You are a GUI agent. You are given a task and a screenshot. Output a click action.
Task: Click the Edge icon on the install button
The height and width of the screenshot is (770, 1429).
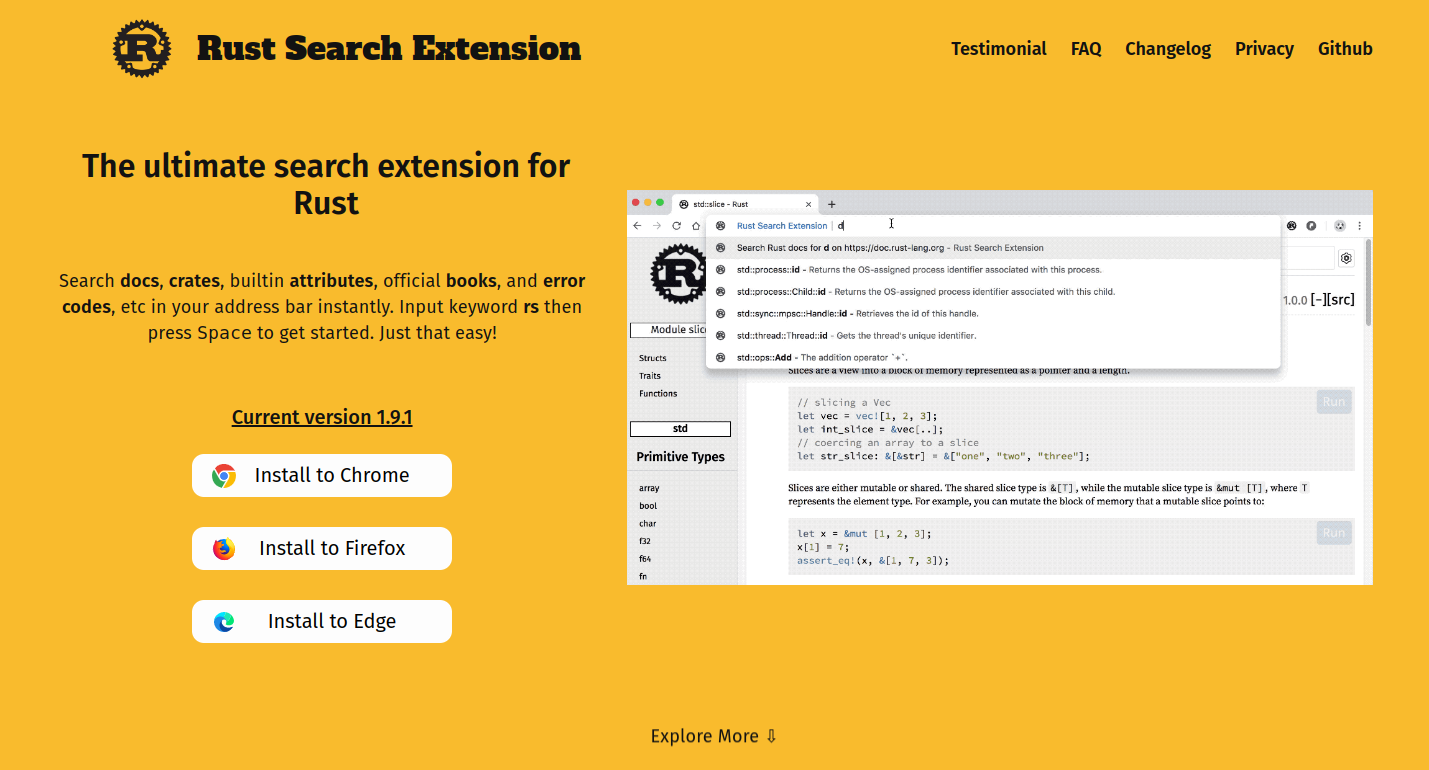(224, 622)
